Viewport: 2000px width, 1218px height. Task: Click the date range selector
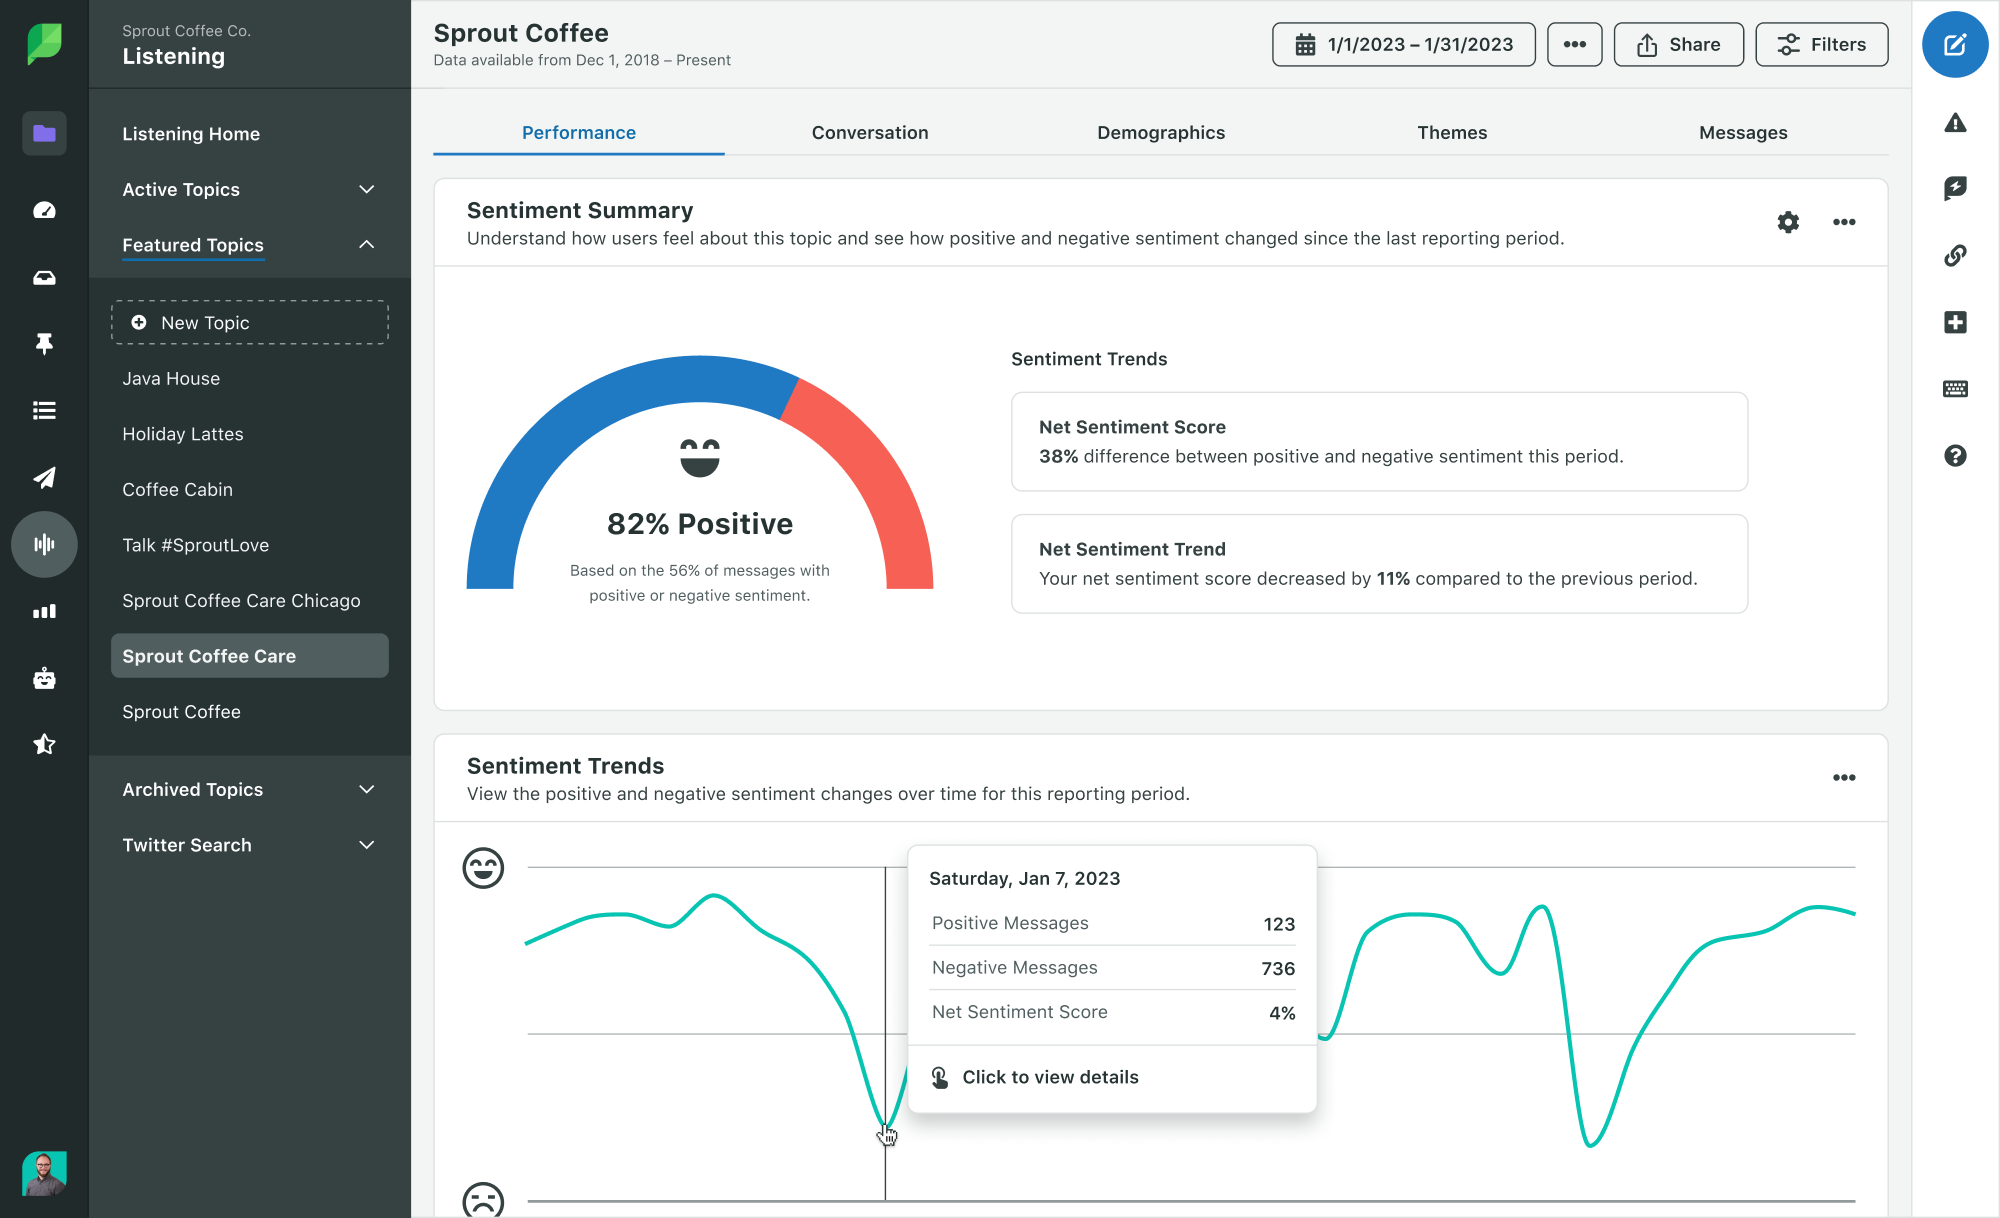pyautogui.click(x=1404, y=44)
